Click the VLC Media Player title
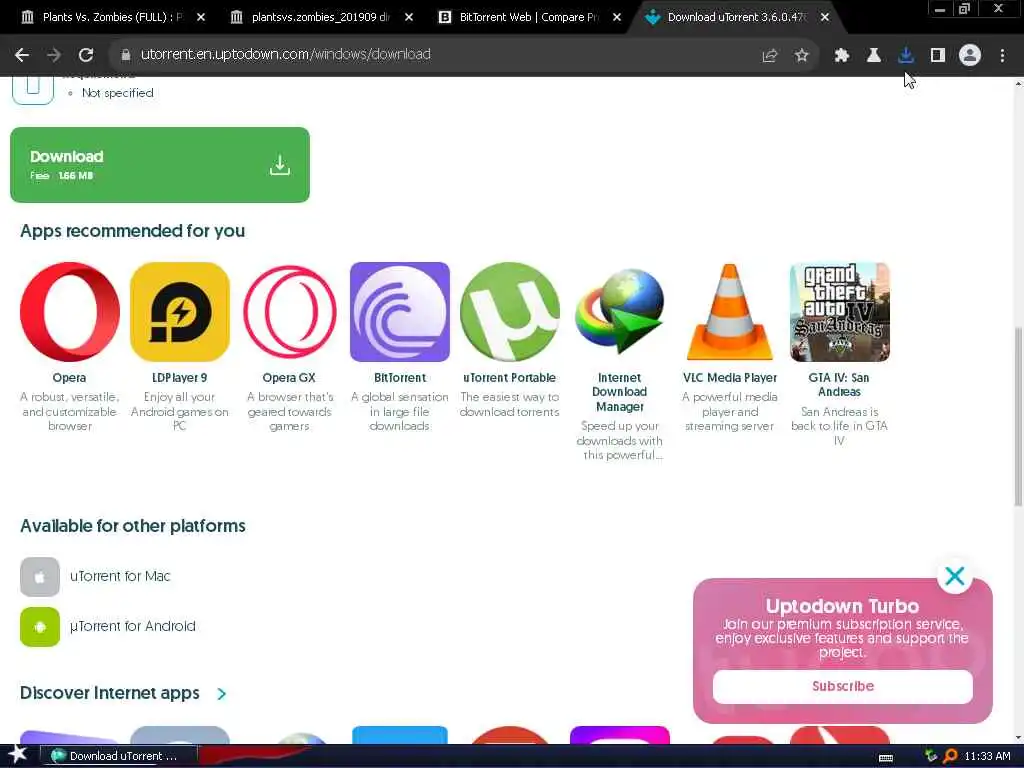Image resolution: width=1024 pixels, height=768 pixels. coord(729,377)
